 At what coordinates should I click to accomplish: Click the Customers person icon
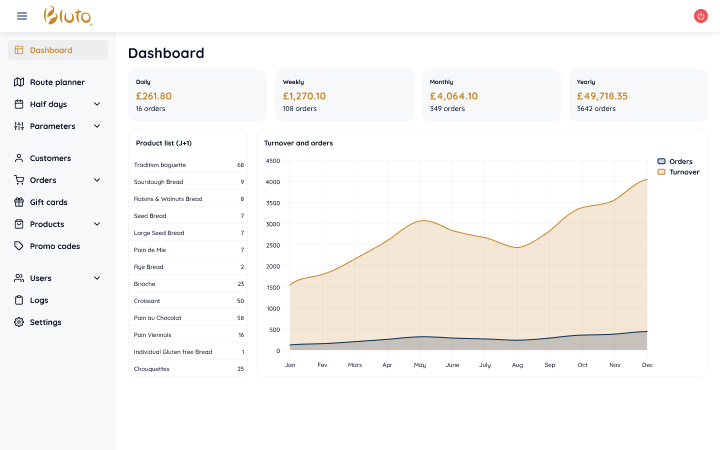tap(19, 158)
